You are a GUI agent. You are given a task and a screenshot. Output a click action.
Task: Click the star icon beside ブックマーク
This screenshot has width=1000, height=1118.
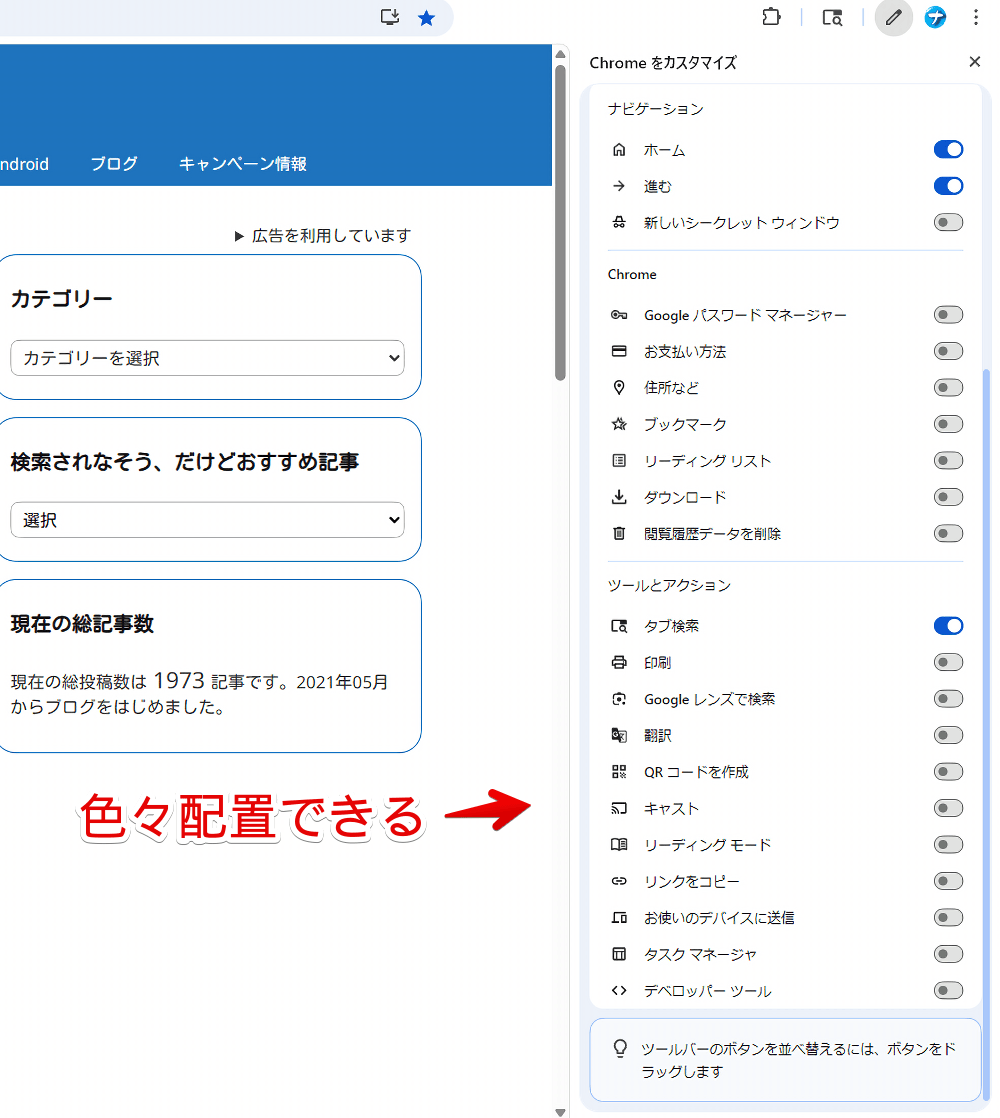coord(619,424)
